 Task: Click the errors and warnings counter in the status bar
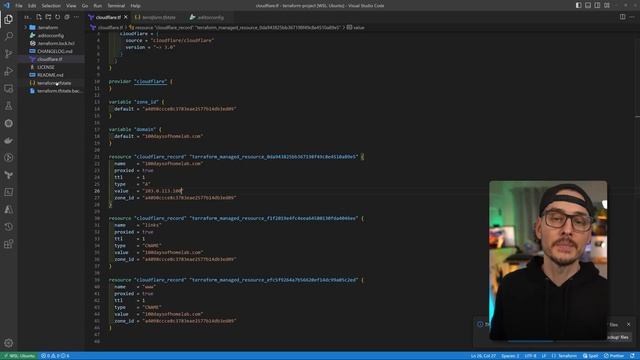click(x=55, y=356)
